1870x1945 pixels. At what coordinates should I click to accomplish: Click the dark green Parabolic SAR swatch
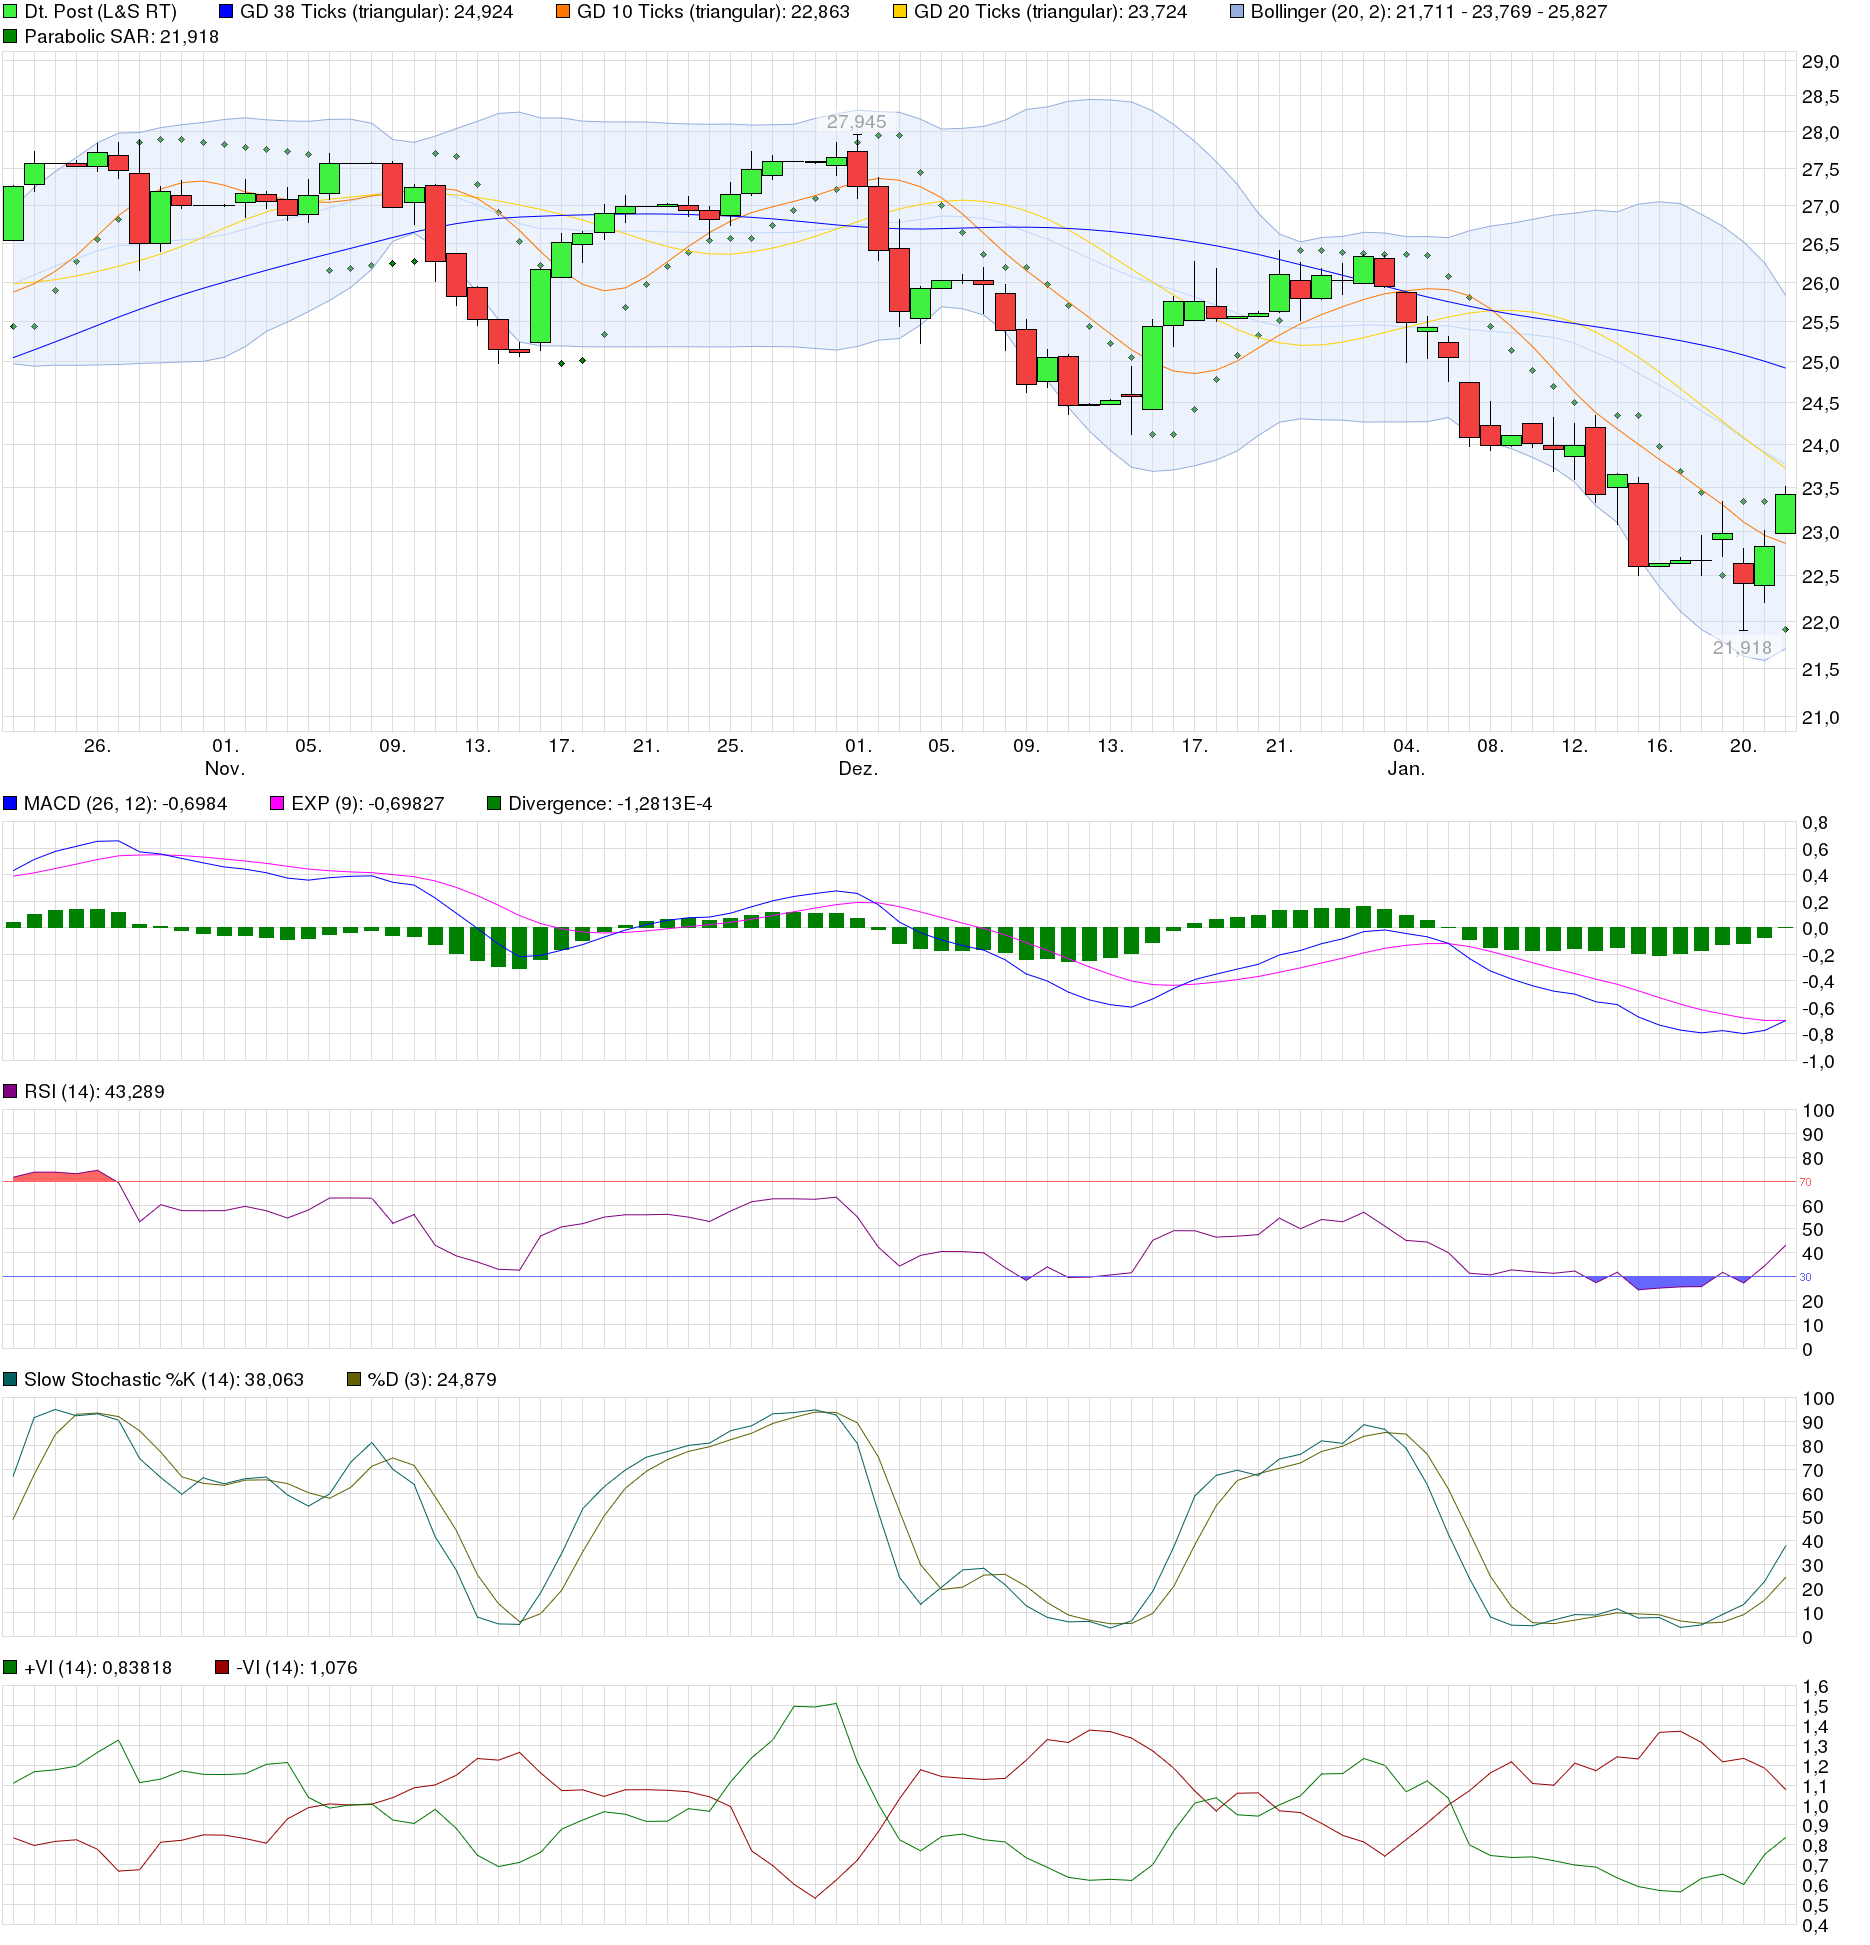tap(10, 36)
